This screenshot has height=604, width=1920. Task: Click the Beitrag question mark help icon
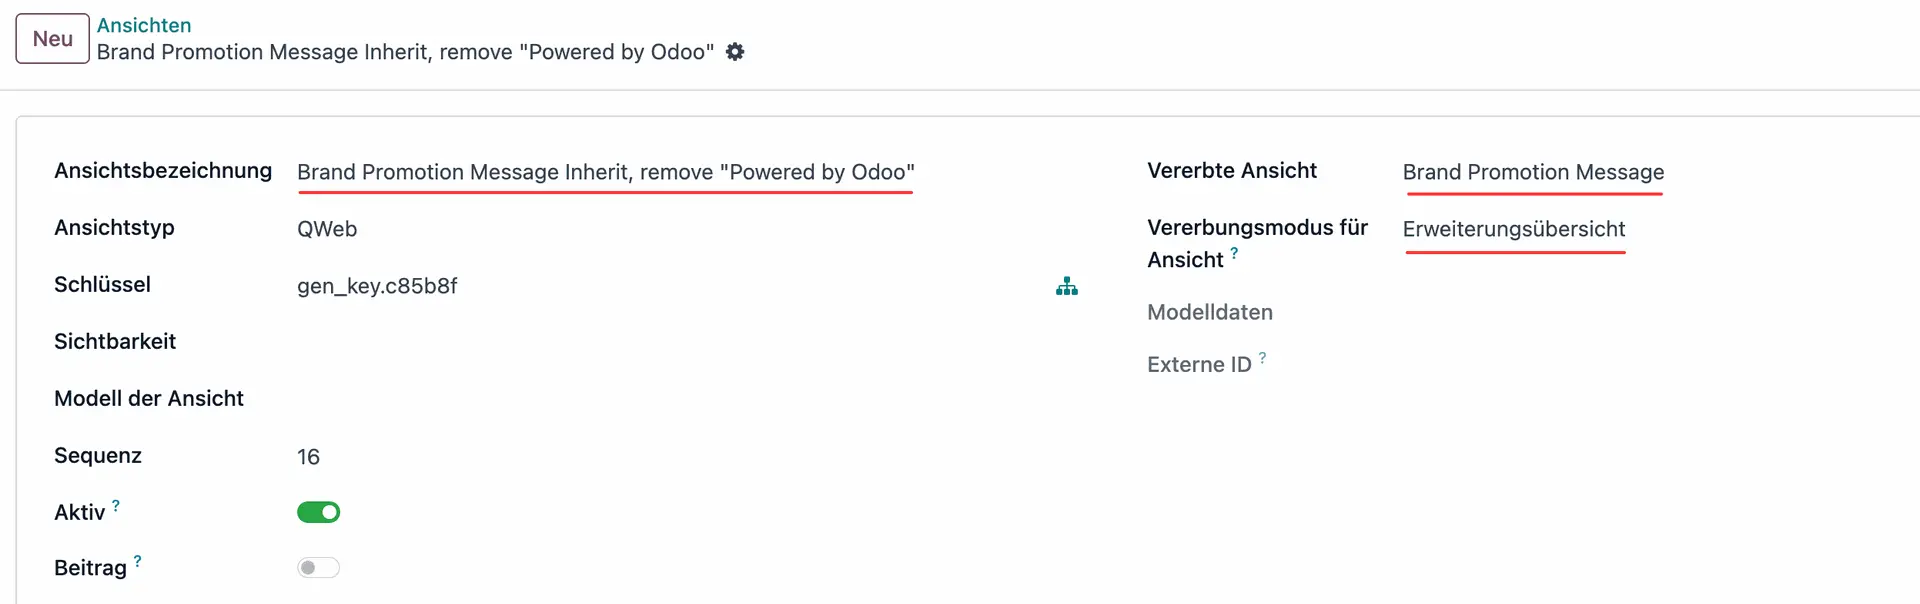[137, 560]
